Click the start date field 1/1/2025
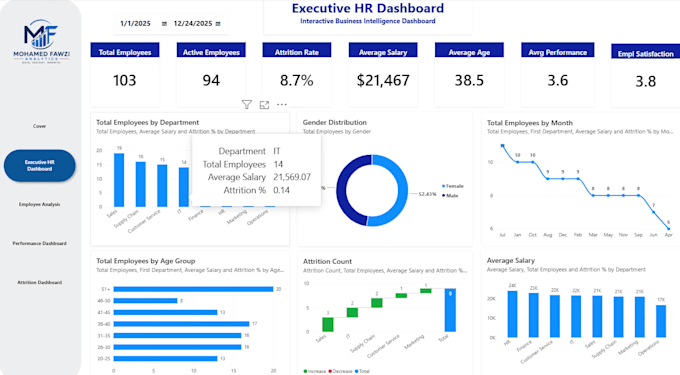This screenshot has width=680, height=375. pos(135,23)
